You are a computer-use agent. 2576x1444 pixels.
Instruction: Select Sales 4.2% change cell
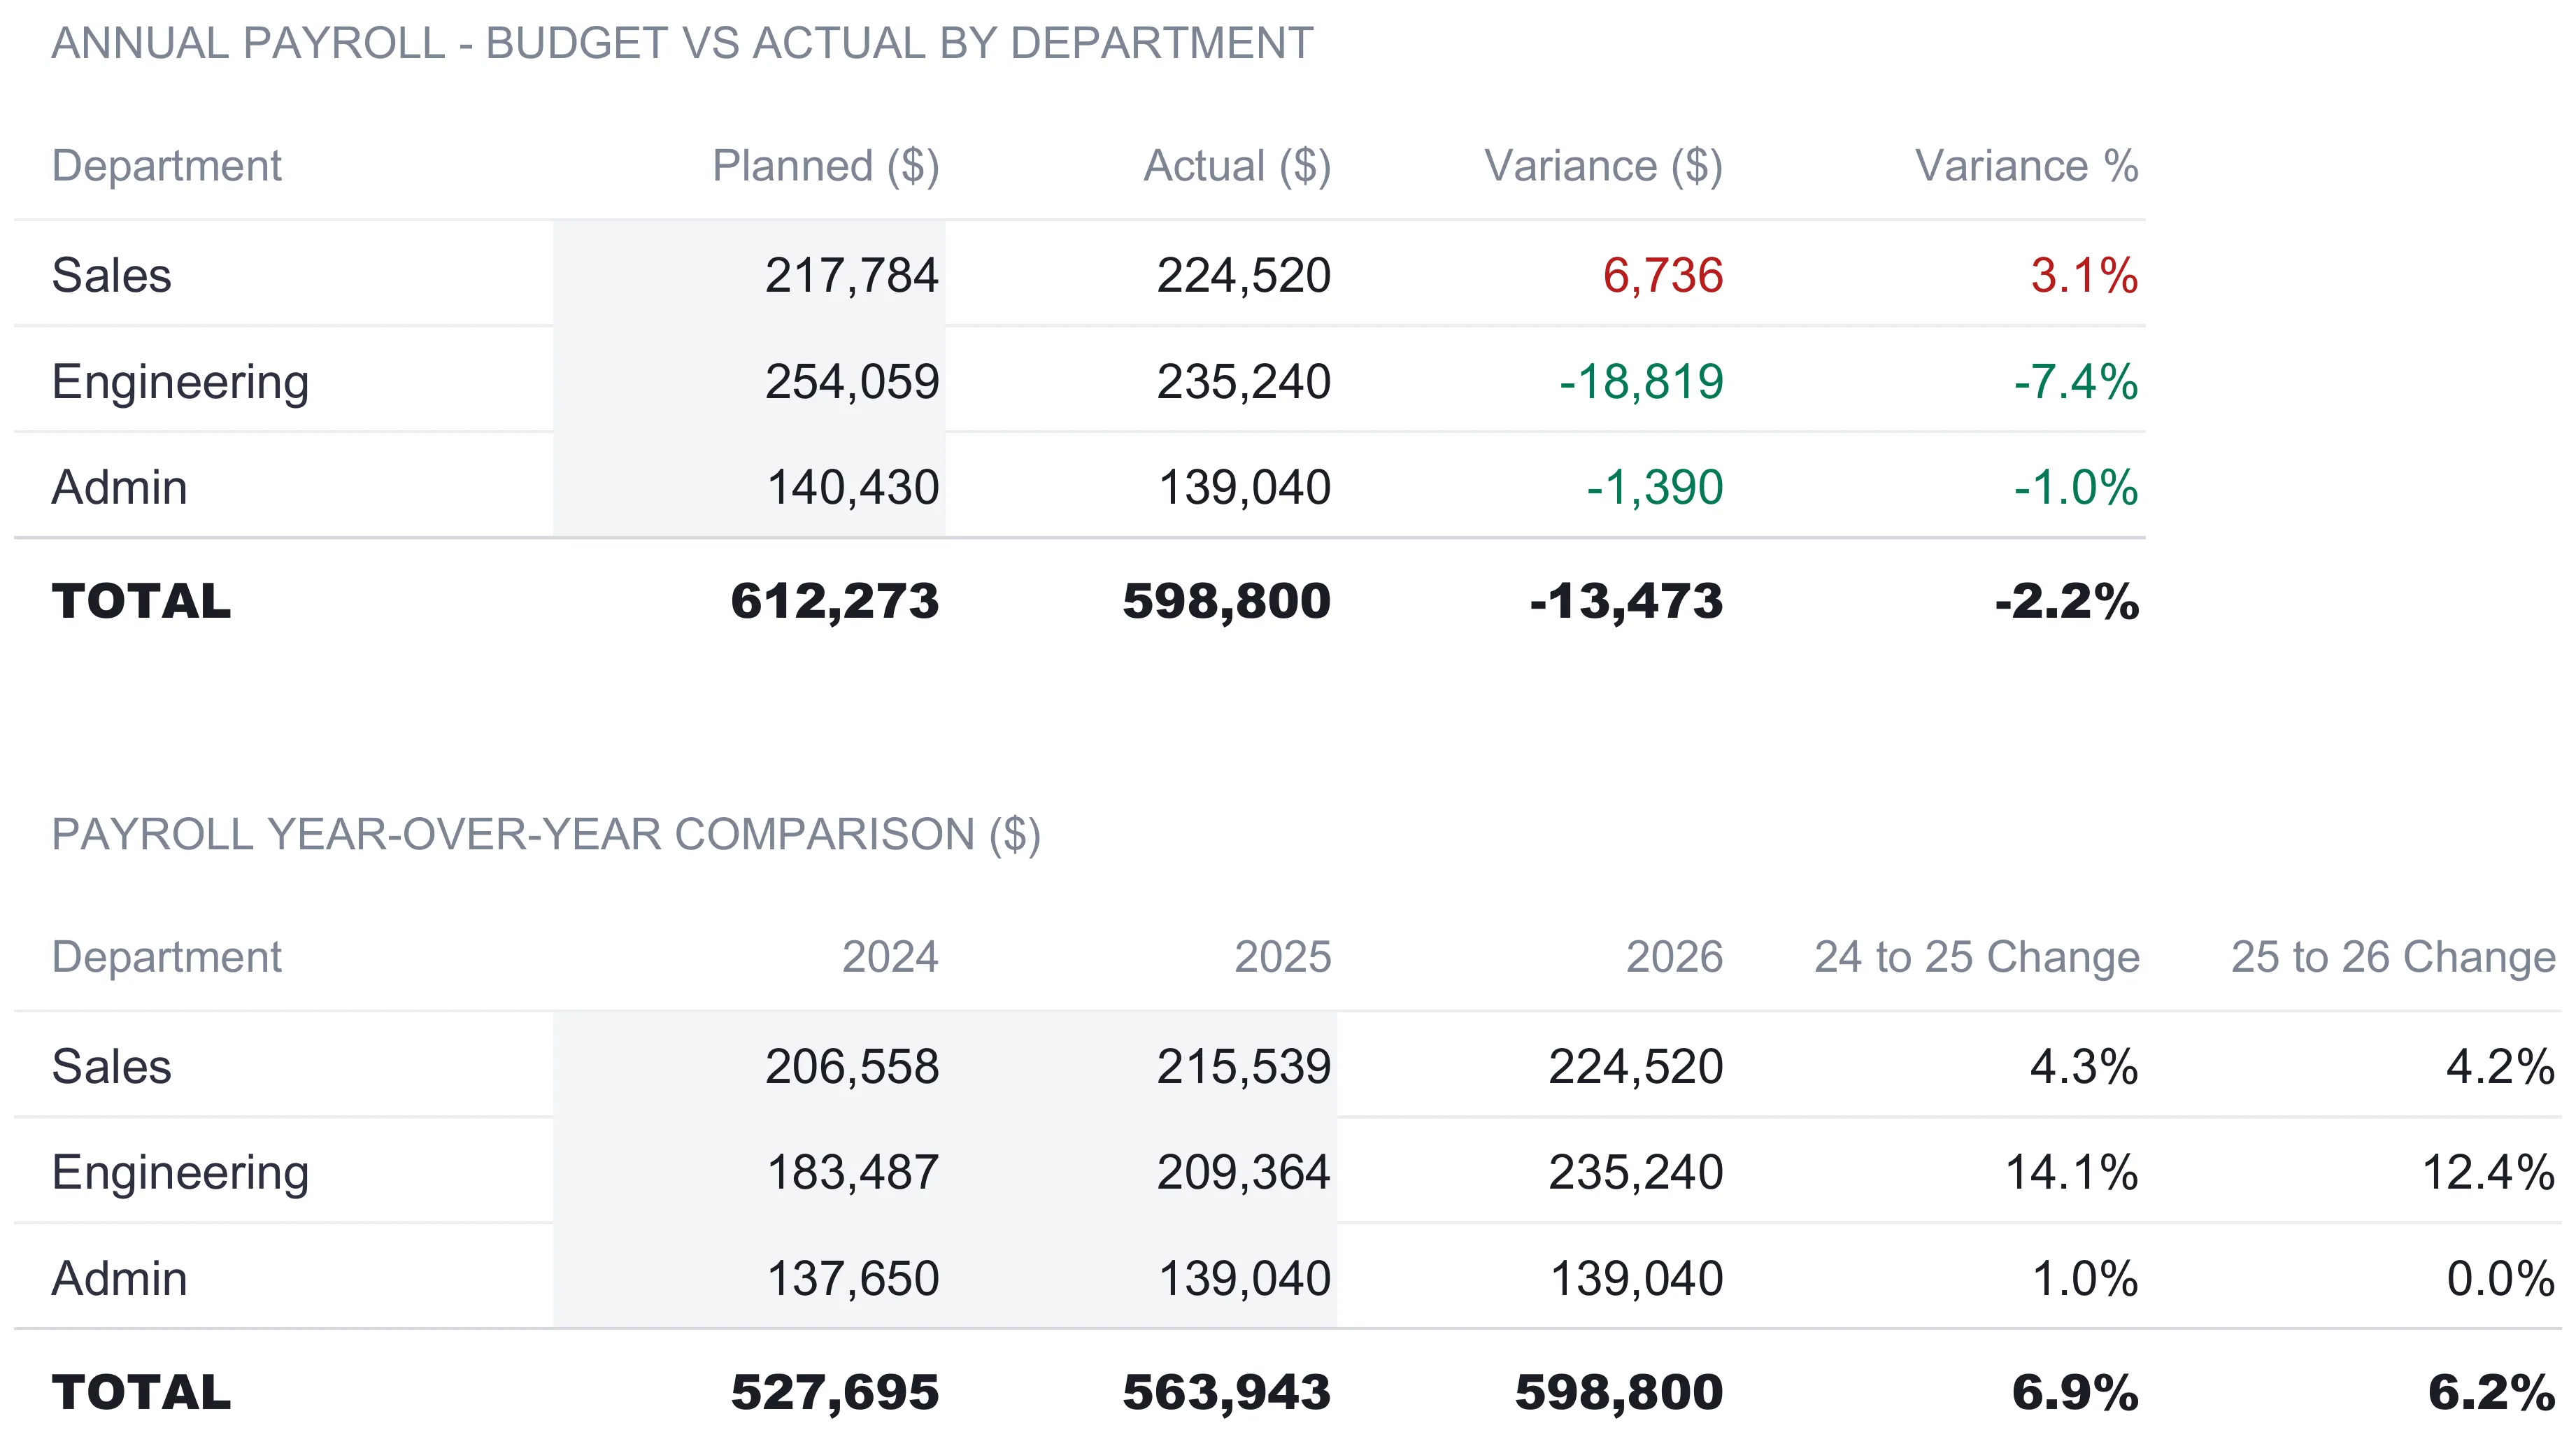(2501, 1066)
